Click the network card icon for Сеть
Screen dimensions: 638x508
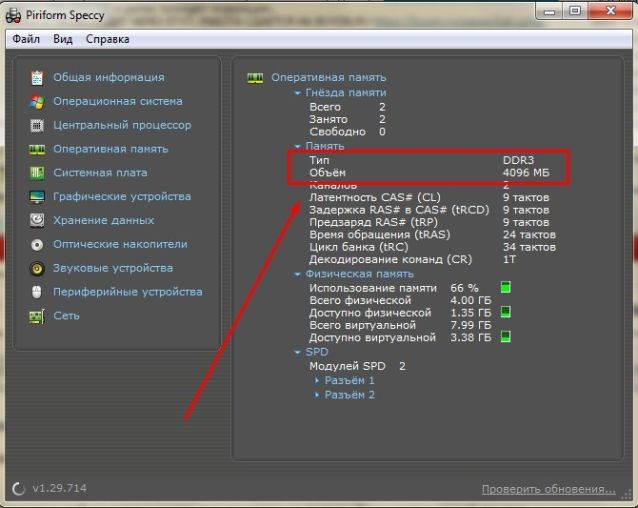tap(37, 316)
